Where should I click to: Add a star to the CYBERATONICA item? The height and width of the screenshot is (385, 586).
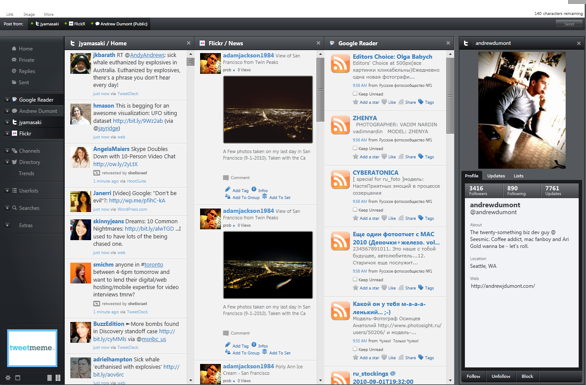tap(366, 218)
